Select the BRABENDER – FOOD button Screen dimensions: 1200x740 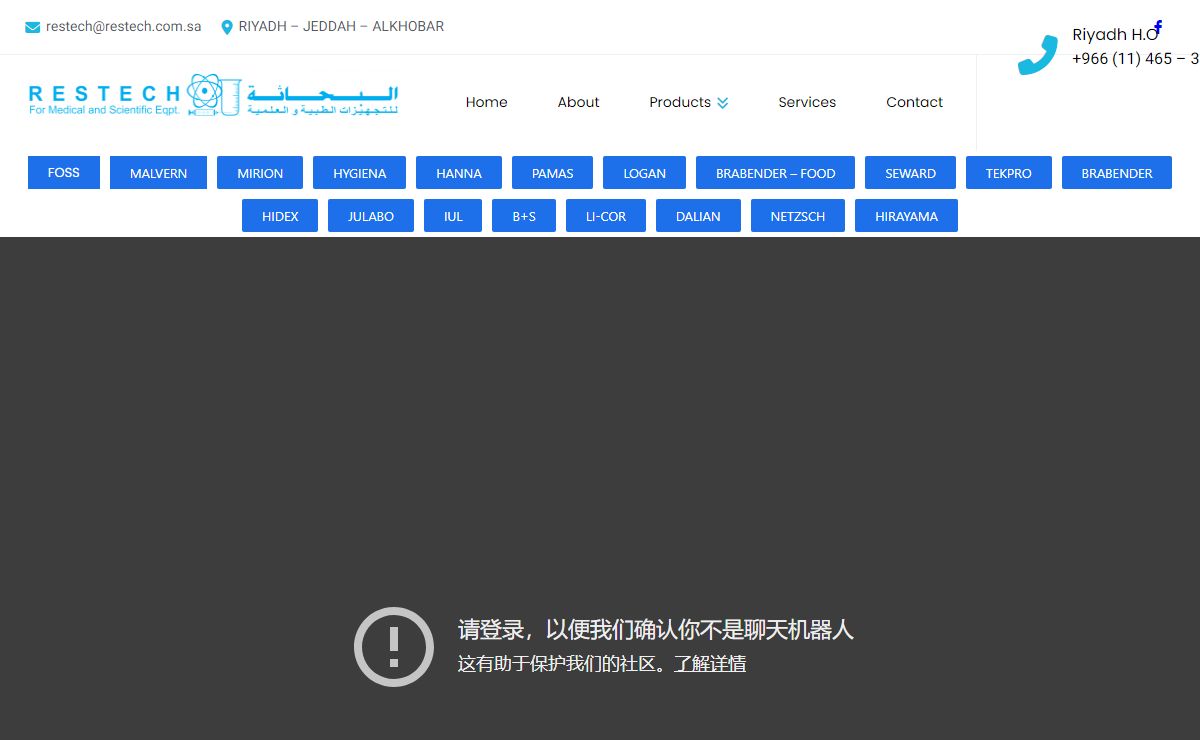pos(775,172)
